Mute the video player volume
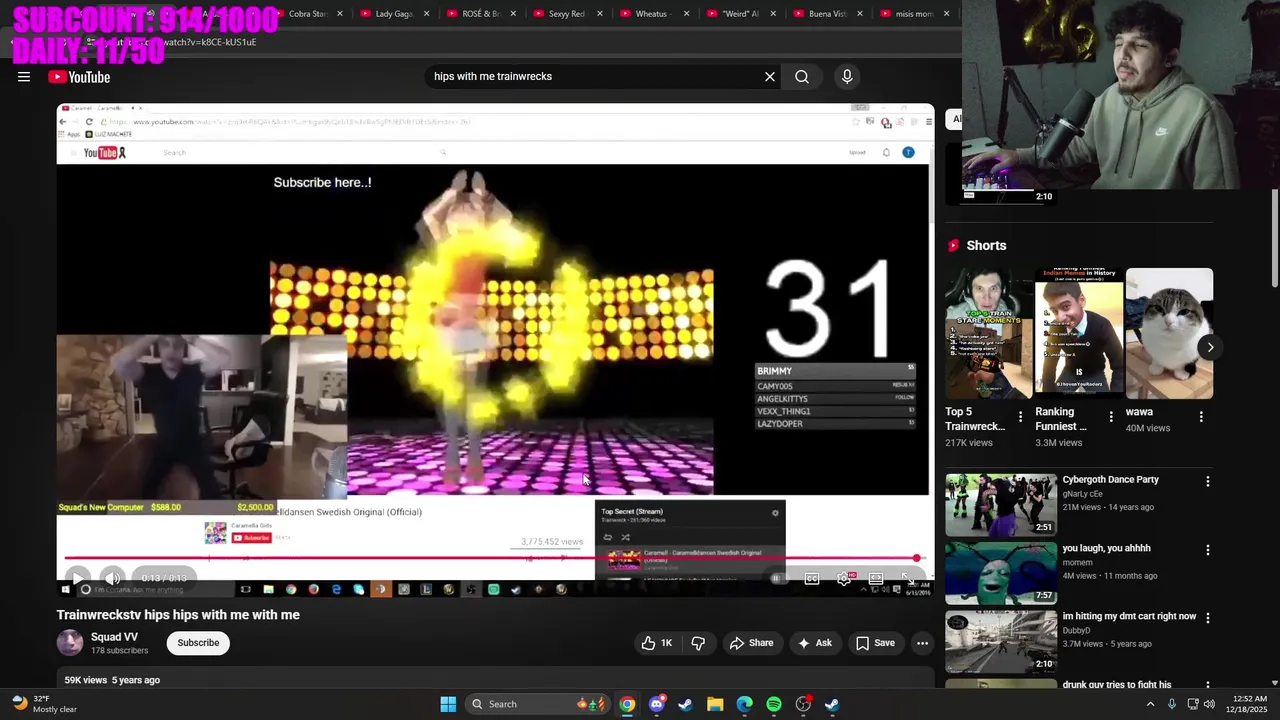The height and width of the screenshot is (720, 1280). [x=113, y=578]
